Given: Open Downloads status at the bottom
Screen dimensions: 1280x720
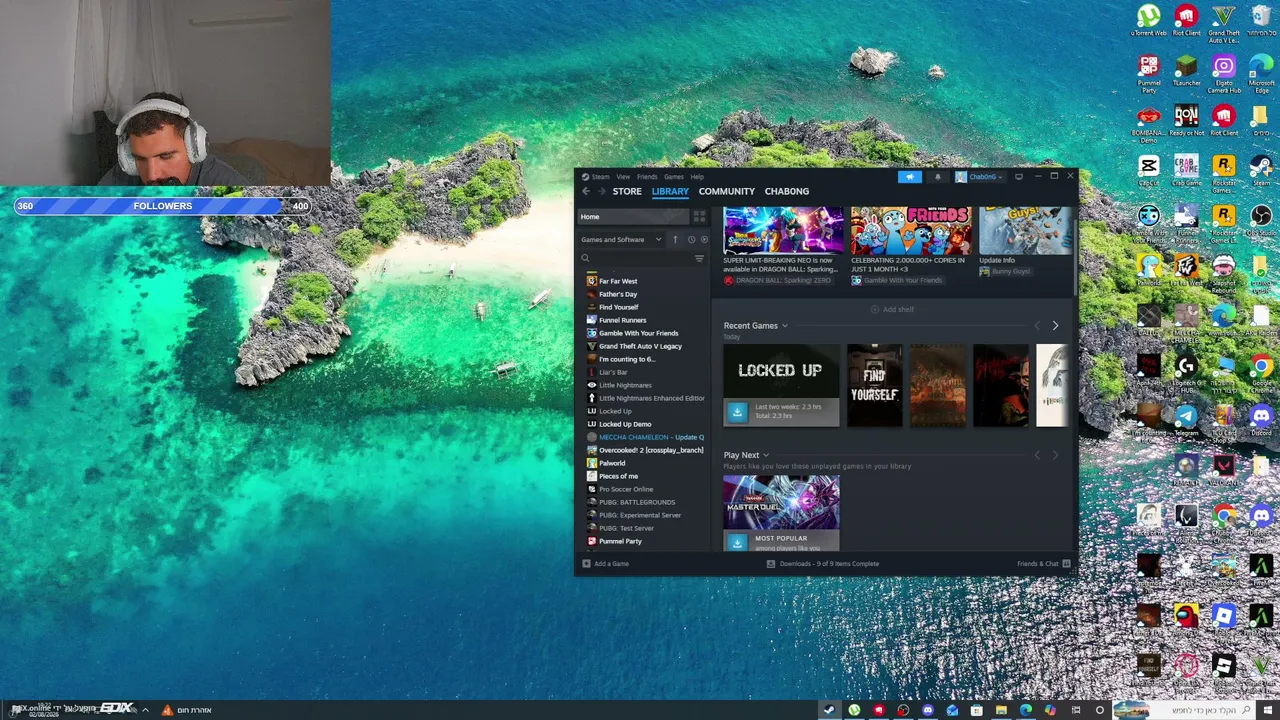Looking at the screenshot, I should [x=823, y=564].
